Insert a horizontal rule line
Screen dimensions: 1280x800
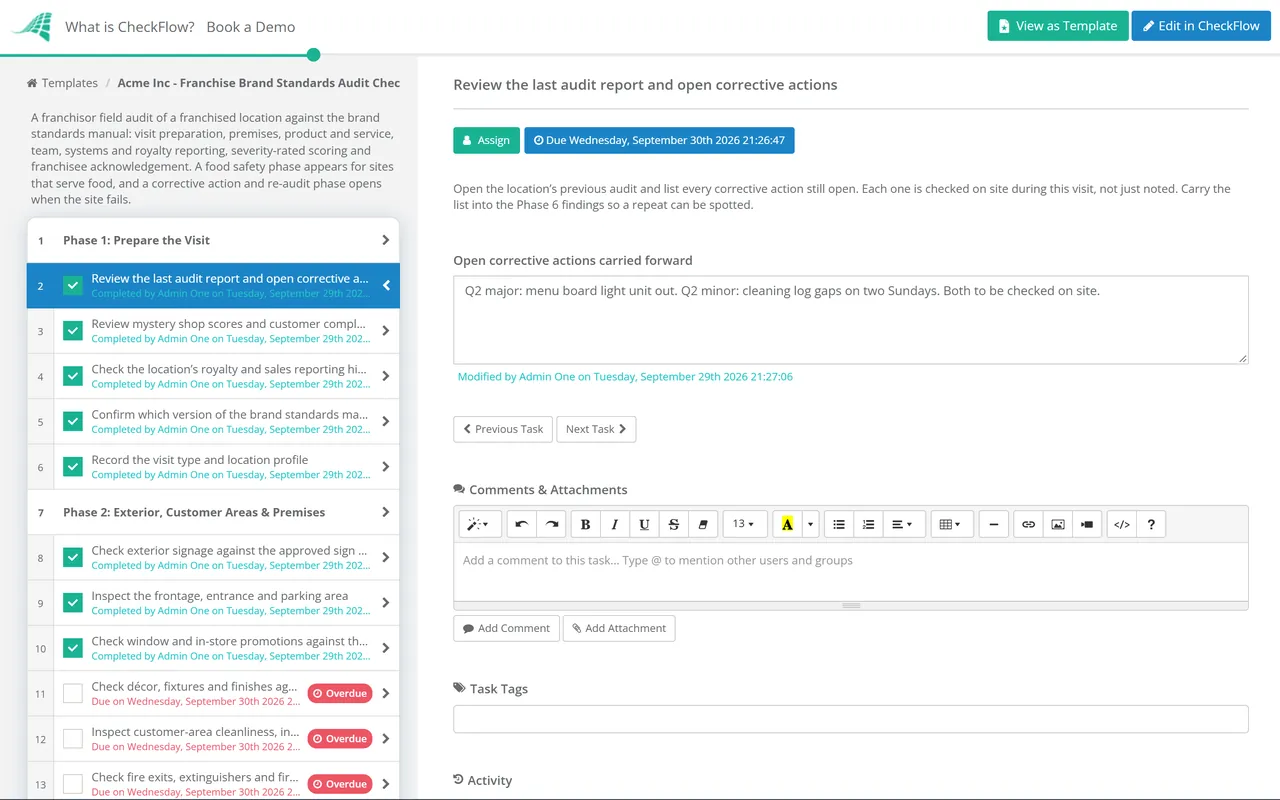pyautogui.click(x=994, y=524)
